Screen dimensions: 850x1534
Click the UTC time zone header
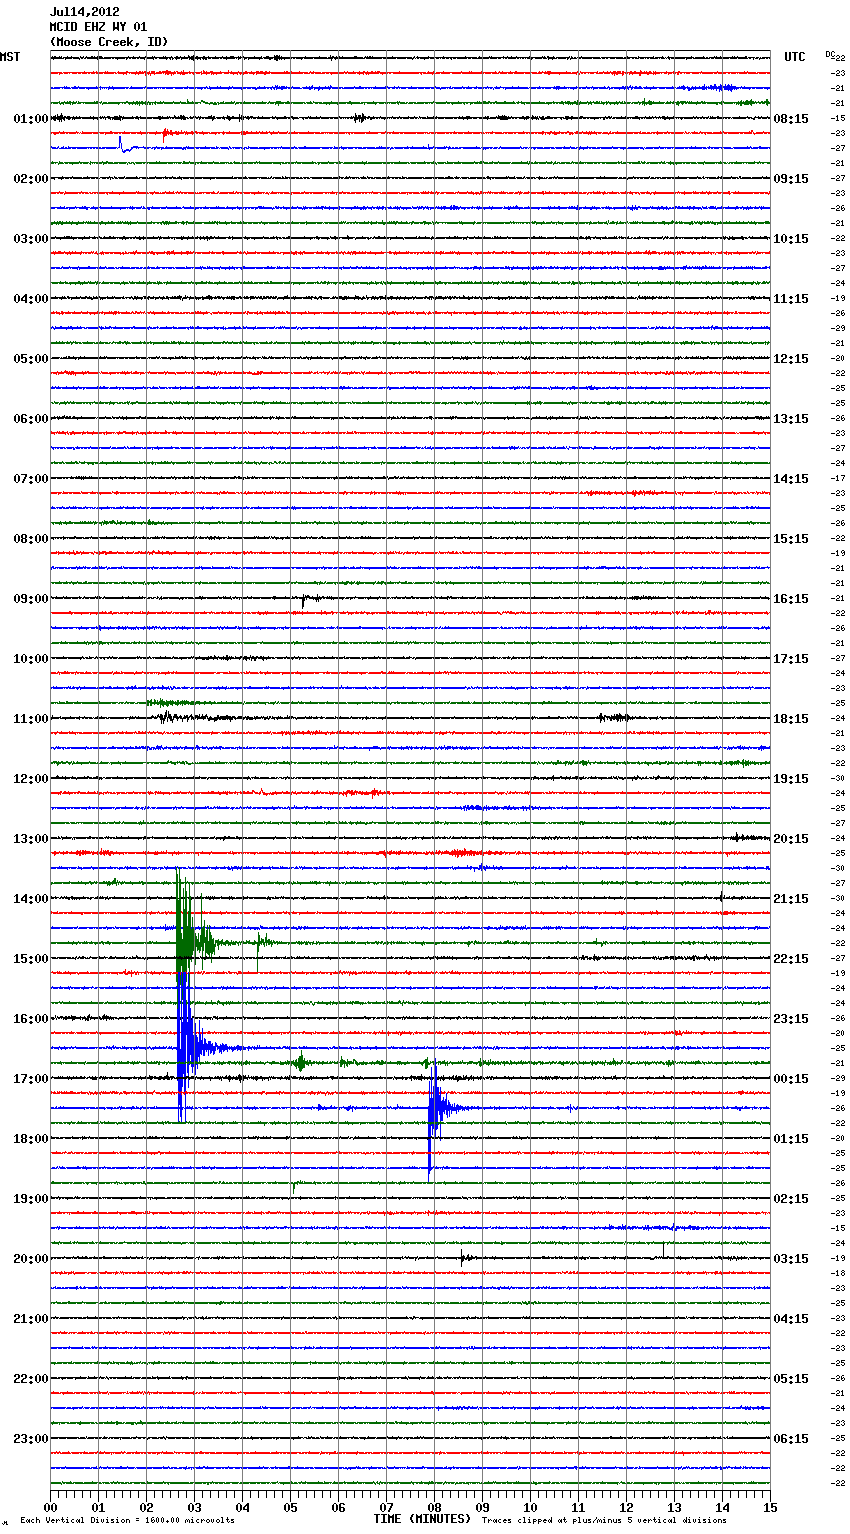coord(795,57)
